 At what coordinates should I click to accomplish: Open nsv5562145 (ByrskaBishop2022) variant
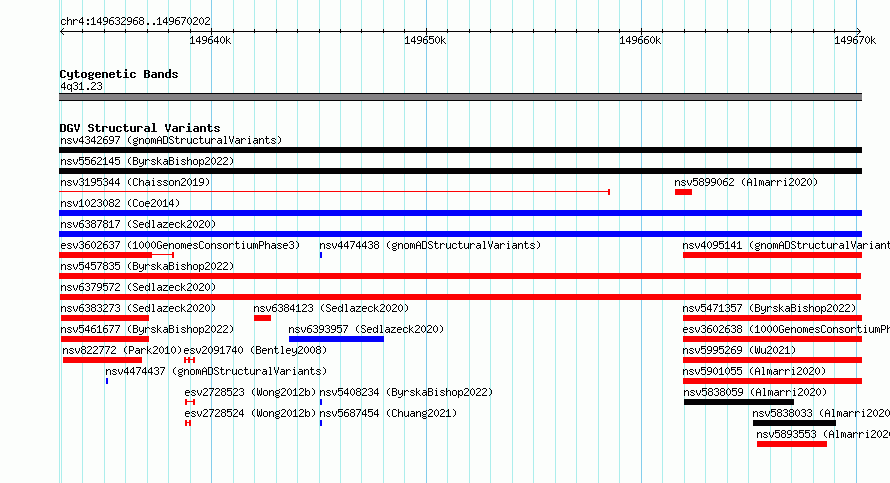(147, 161)
